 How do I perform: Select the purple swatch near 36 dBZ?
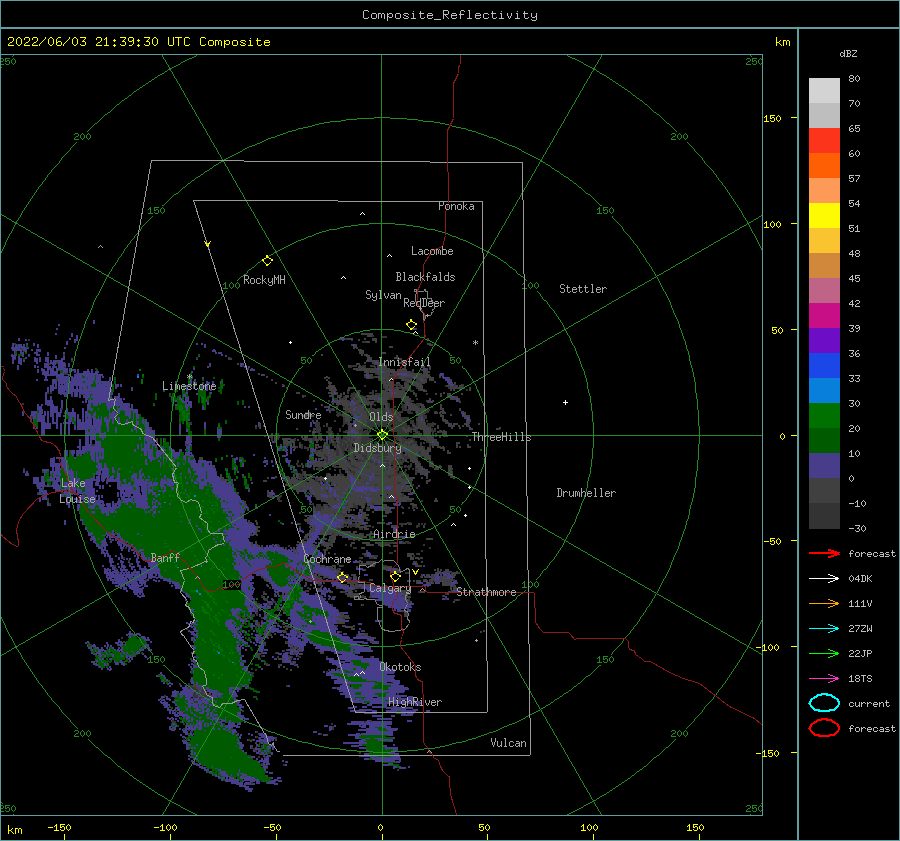pyautogui.click(x=824, y=340)
